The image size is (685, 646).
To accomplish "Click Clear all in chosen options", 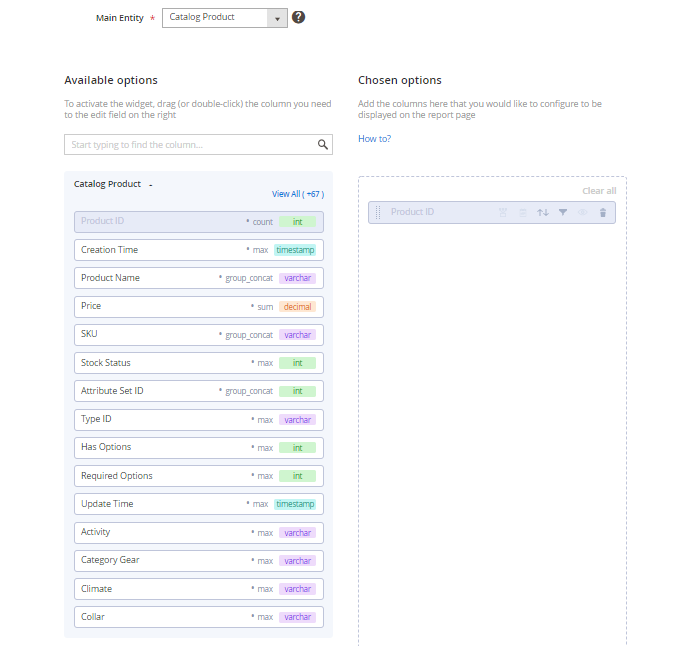I will pos(599,191).
